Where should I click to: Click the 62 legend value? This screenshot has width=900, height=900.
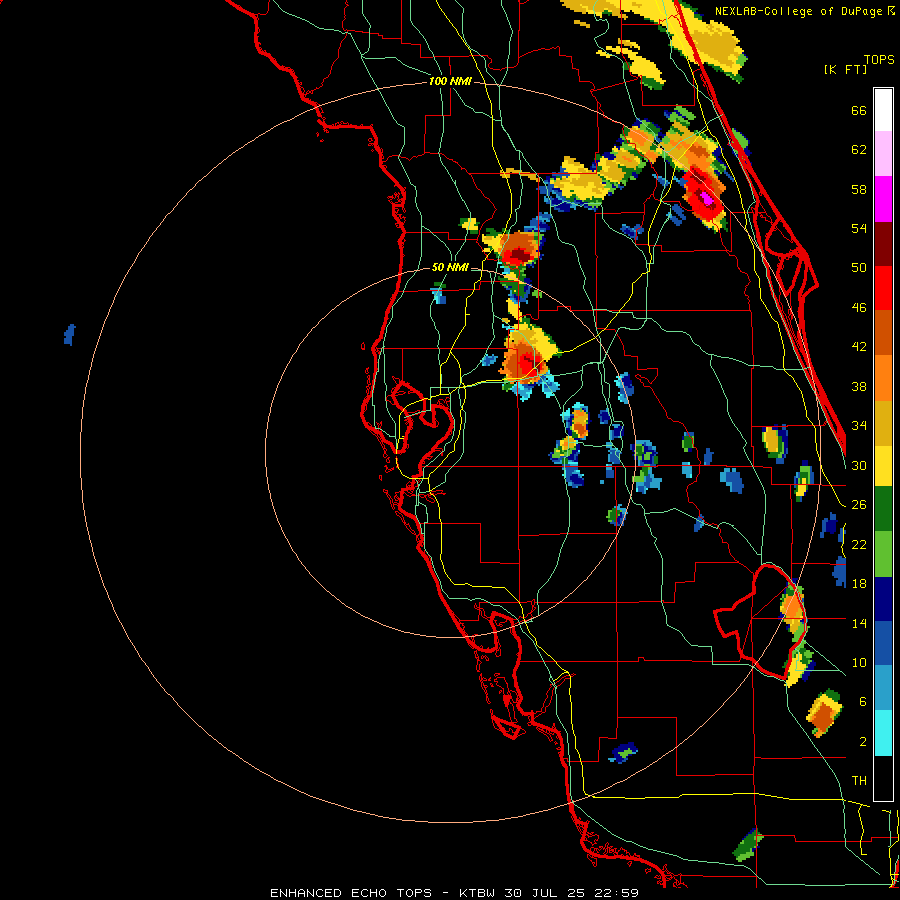click(x=859, y=150)
